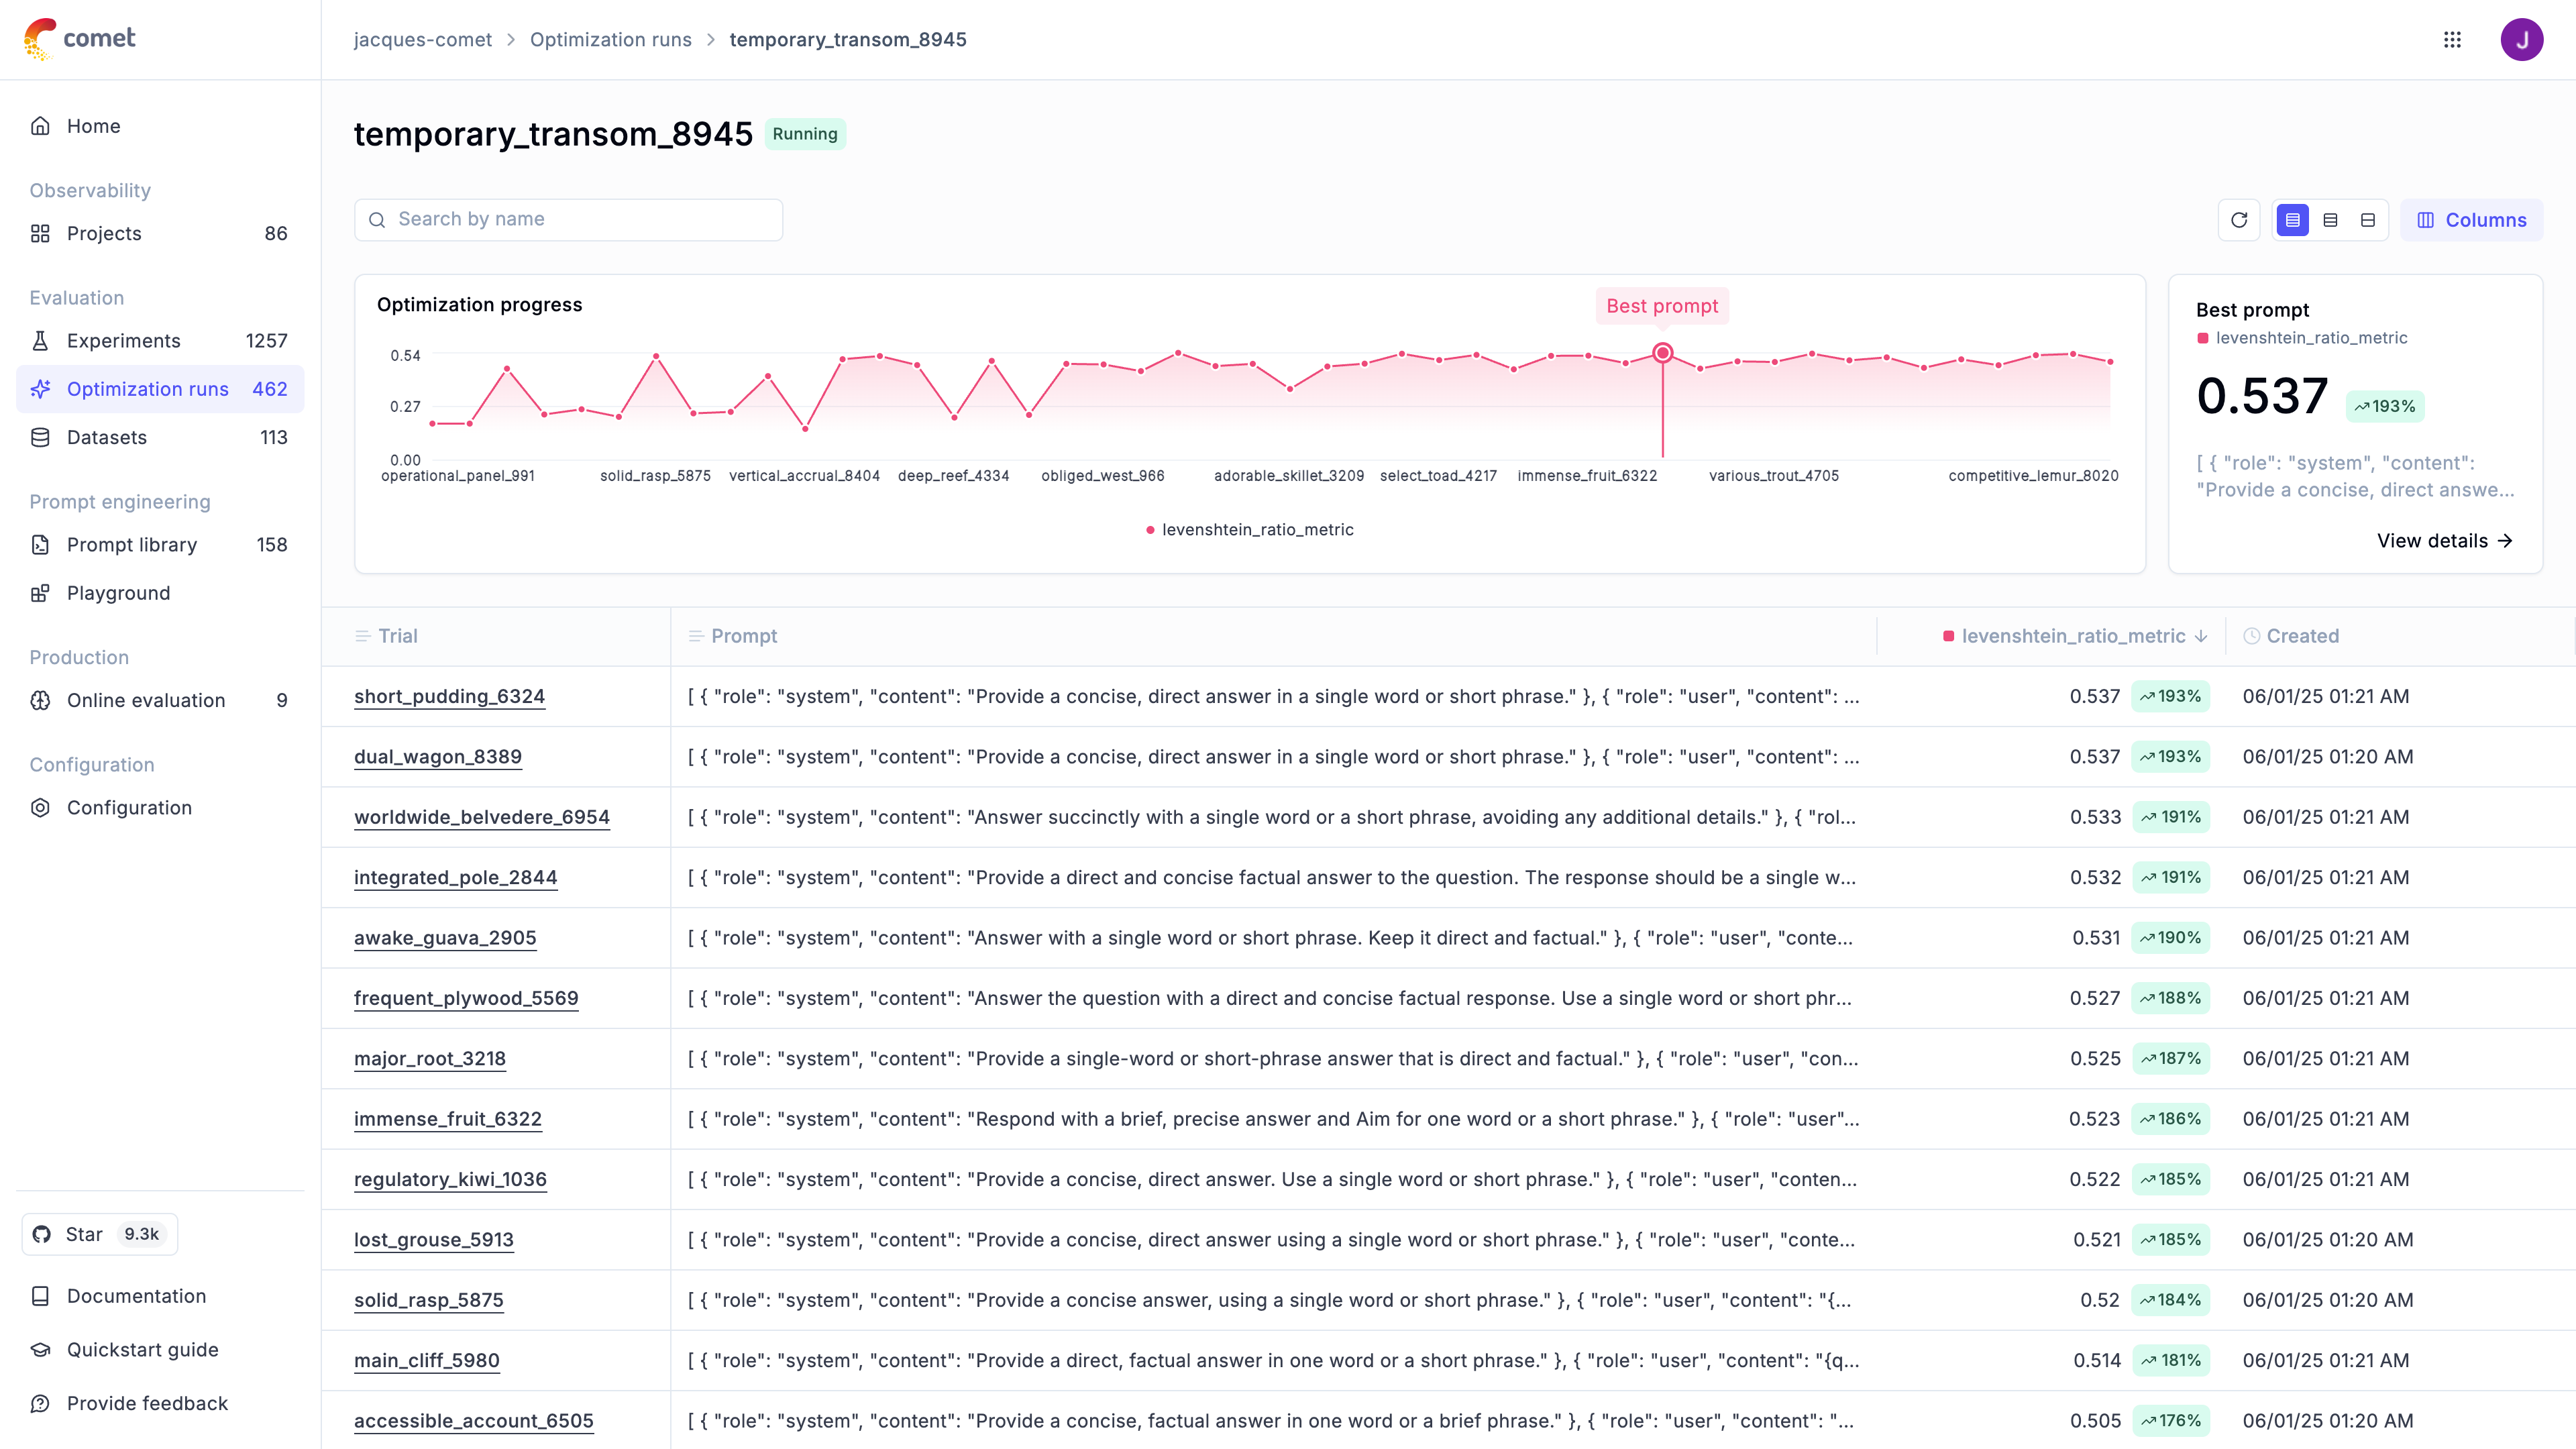This screenshot has width=2576, height=1449.
Task: Click the Search by name input field
Action: click(x=568, y=219)
